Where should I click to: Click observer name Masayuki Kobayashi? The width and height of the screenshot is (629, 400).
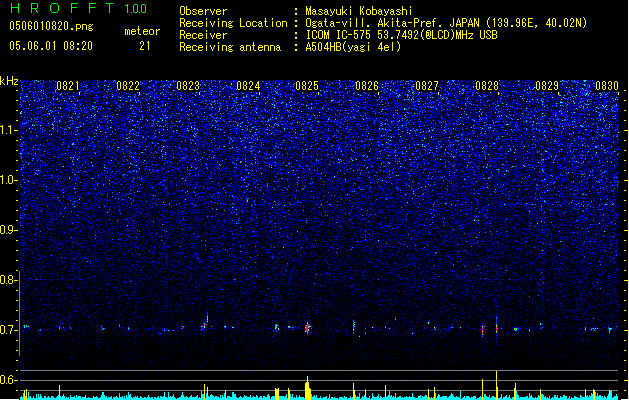tap(359, 11)
